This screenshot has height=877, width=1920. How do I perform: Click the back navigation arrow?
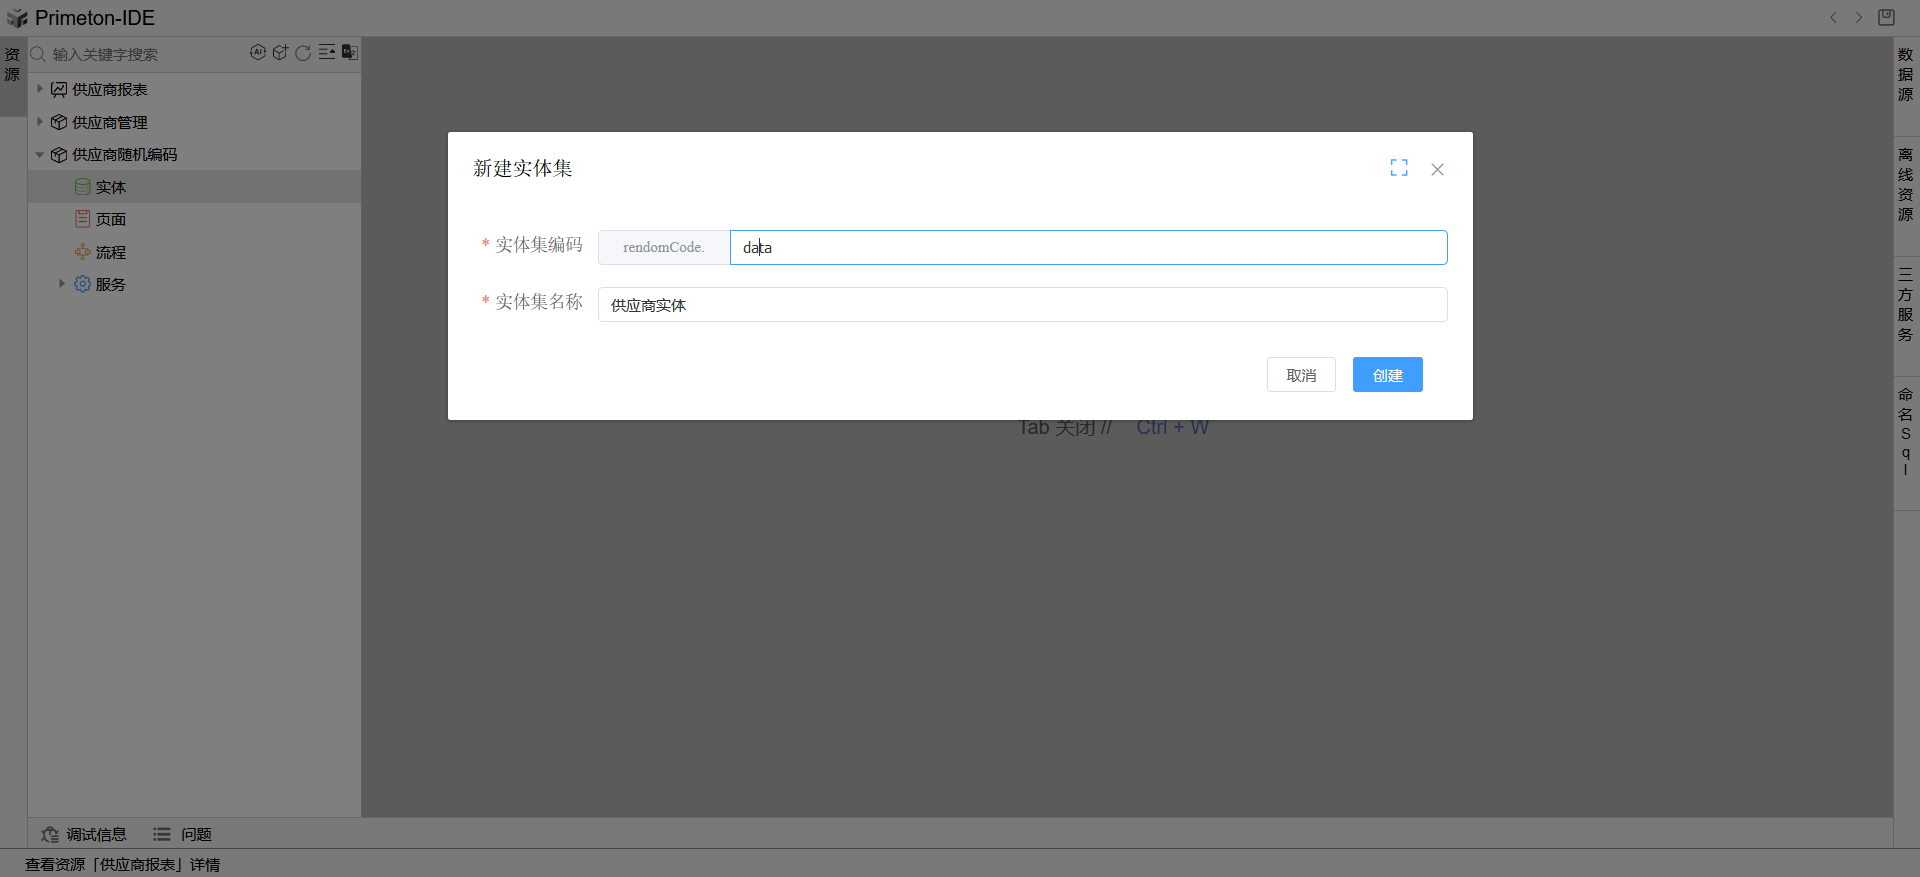tap(1833, 18)
